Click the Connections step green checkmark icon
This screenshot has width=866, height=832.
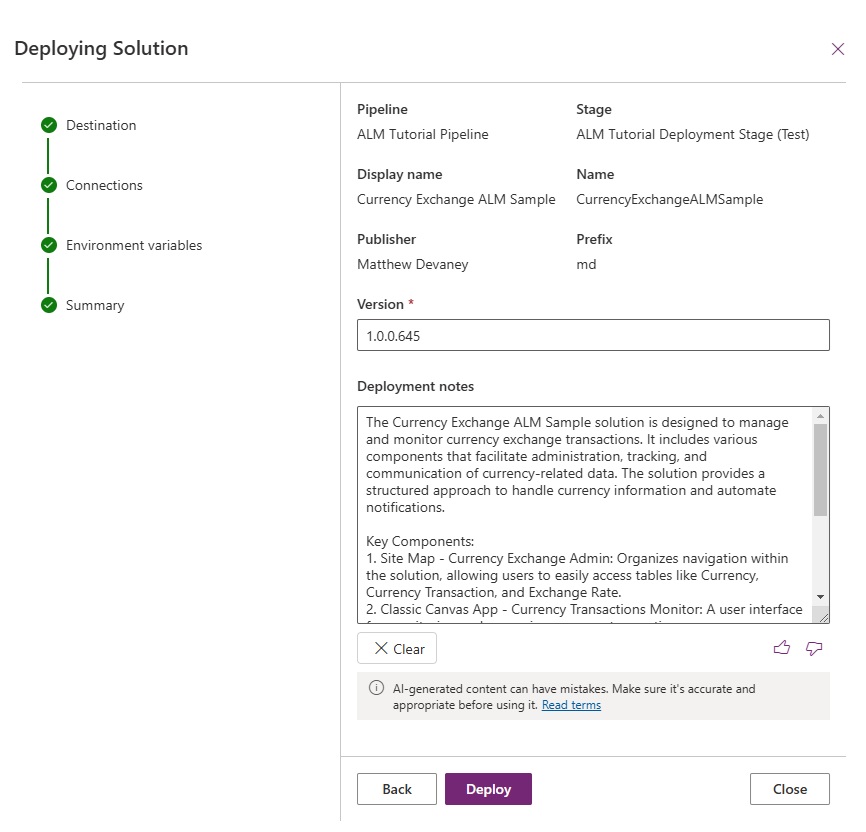pyautogui.click(x=49, y=185)
